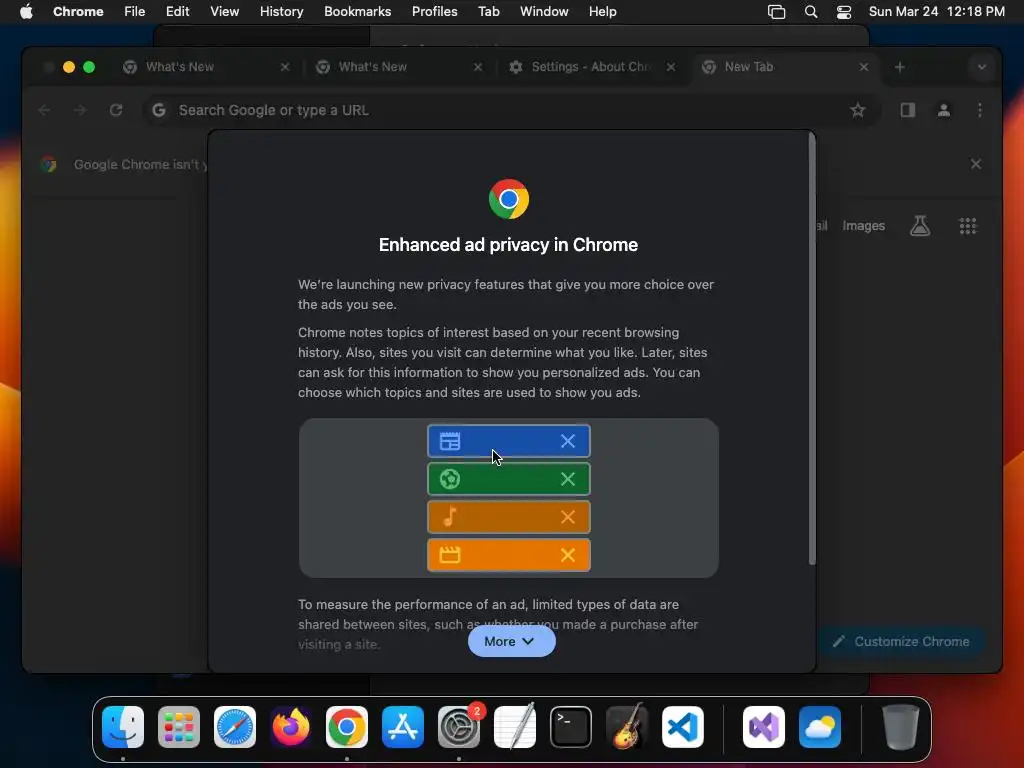Remove the green sports topic card
Viewport: 1024px width, 768px height.
[x=568, y=479]
